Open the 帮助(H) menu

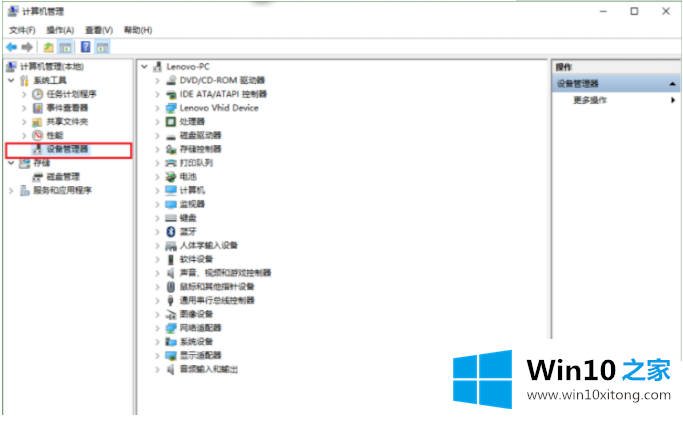pos(138,30)
